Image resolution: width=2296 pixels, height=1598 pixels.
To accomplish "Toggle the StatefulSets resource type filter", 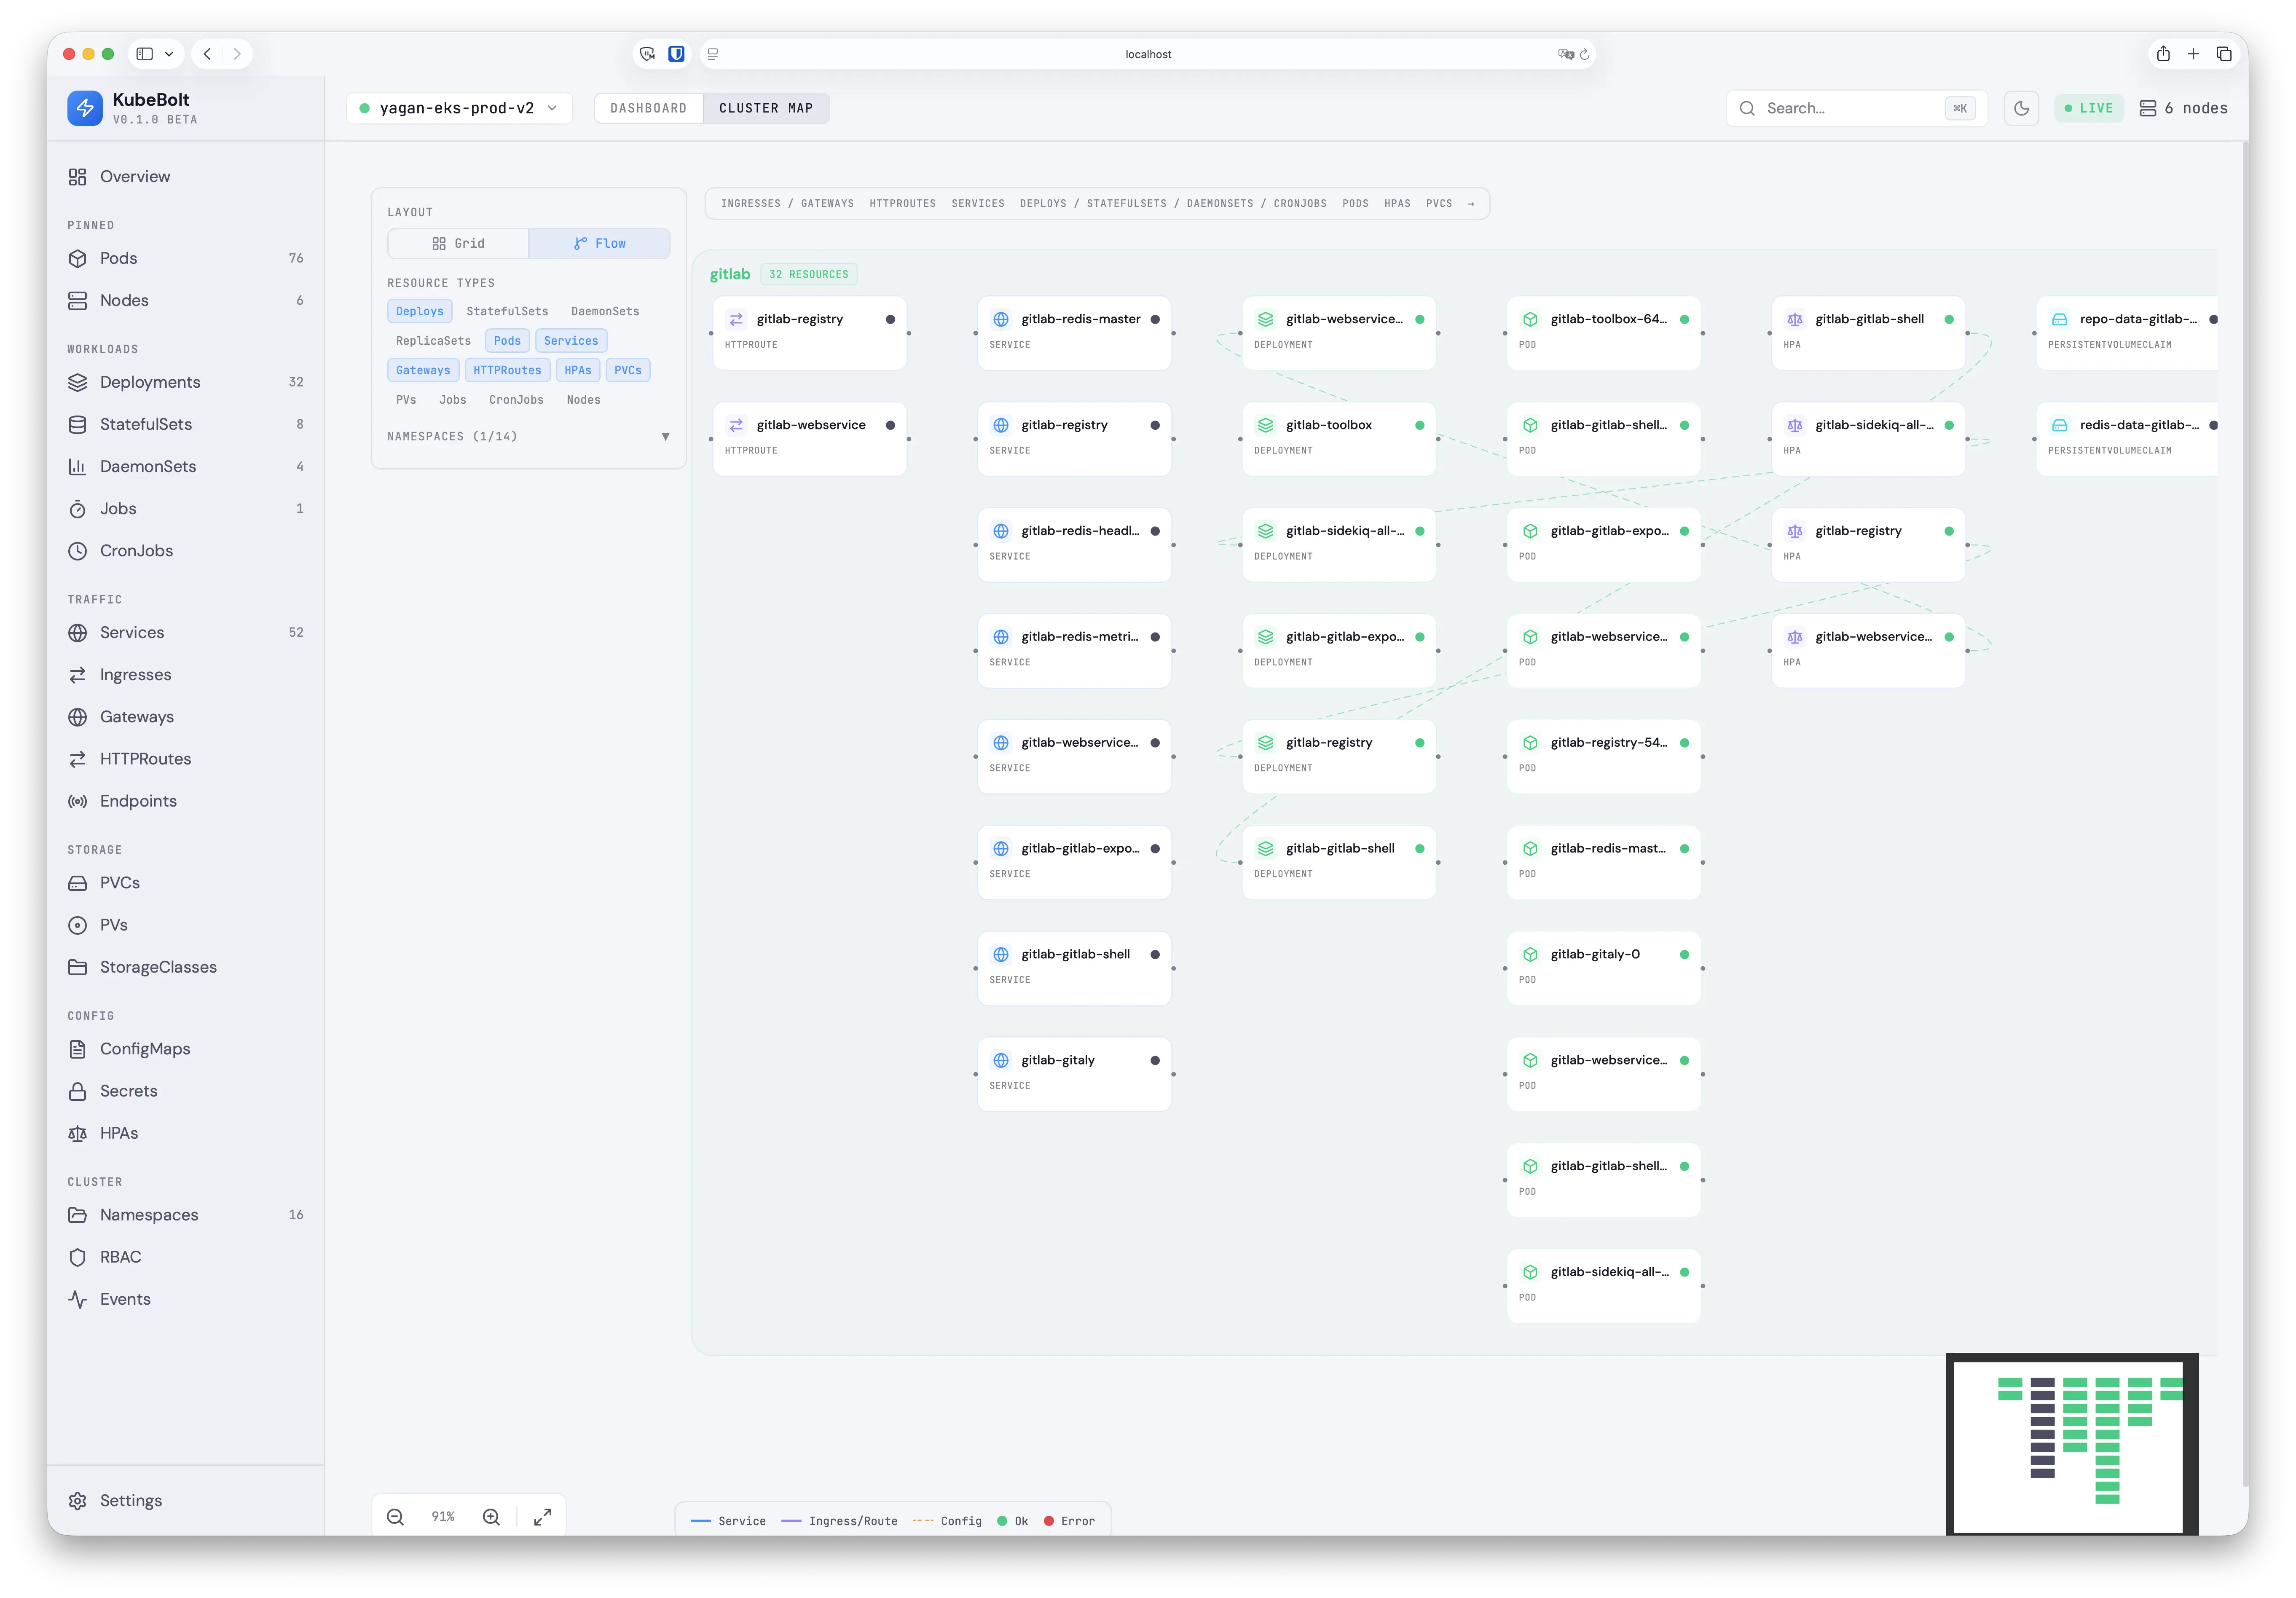I will pyautogui.click(x=507, y=311).
